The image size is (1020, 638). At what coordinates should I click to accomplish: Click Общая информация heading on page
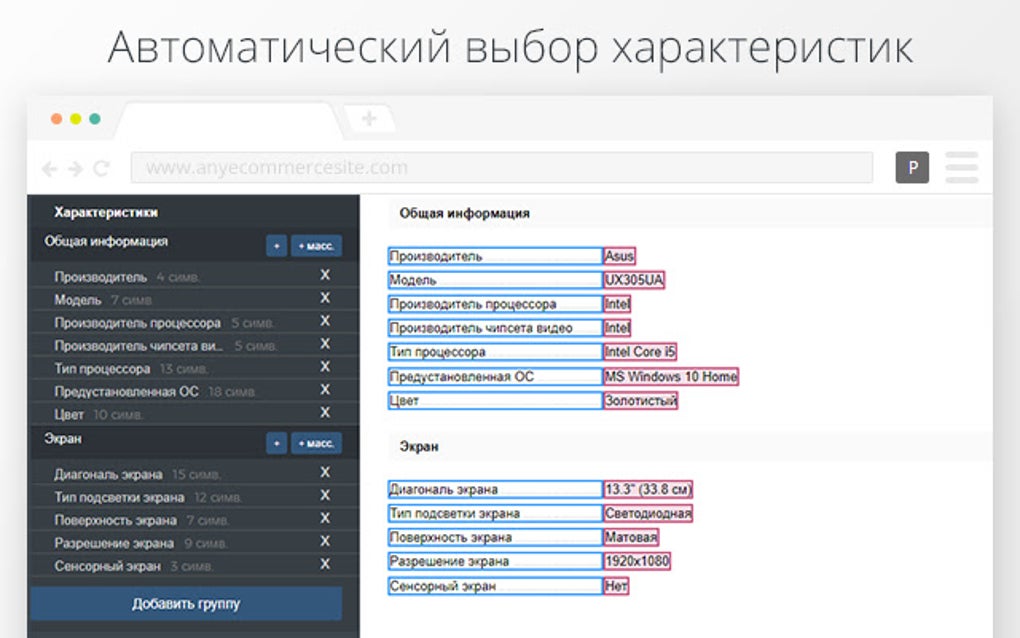pyautogui.click(x=464, y=213)
